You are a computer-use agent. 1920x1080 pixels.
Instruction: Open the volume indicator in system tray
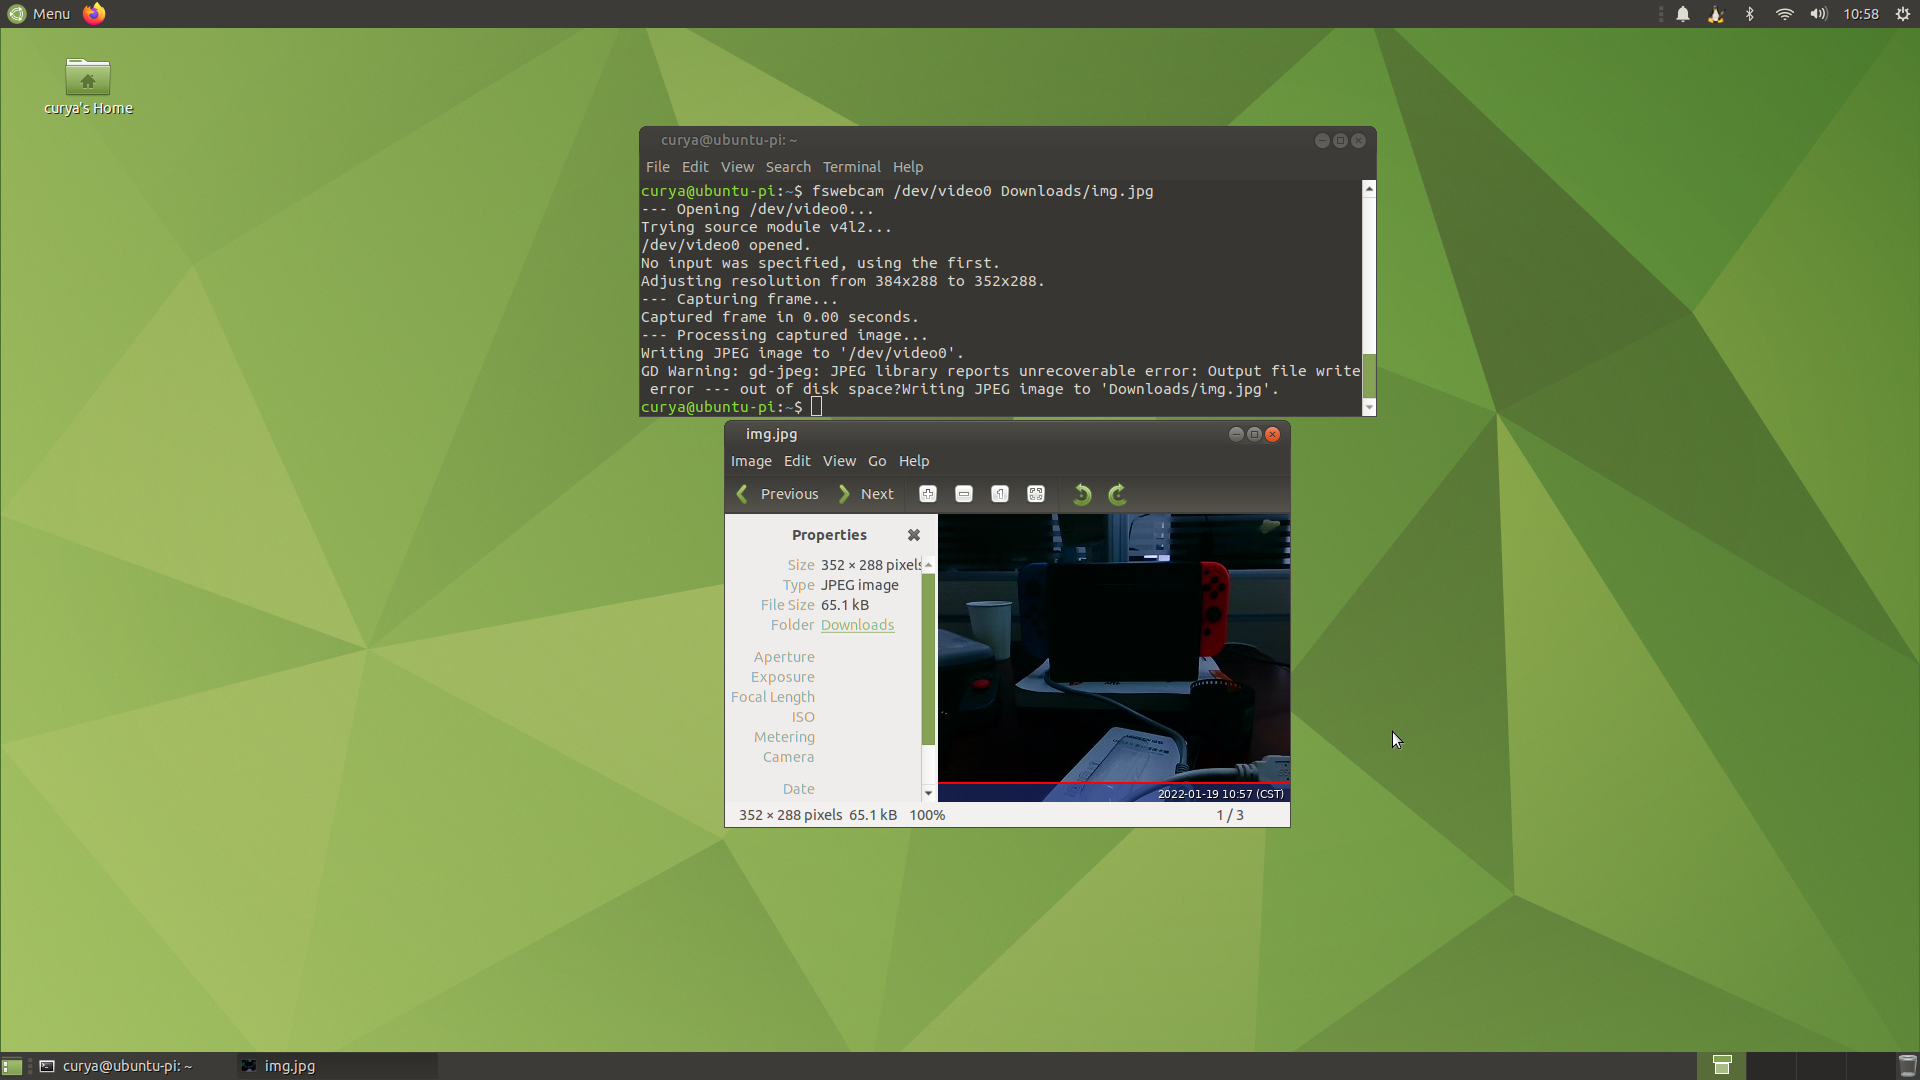coord(1818,14)
